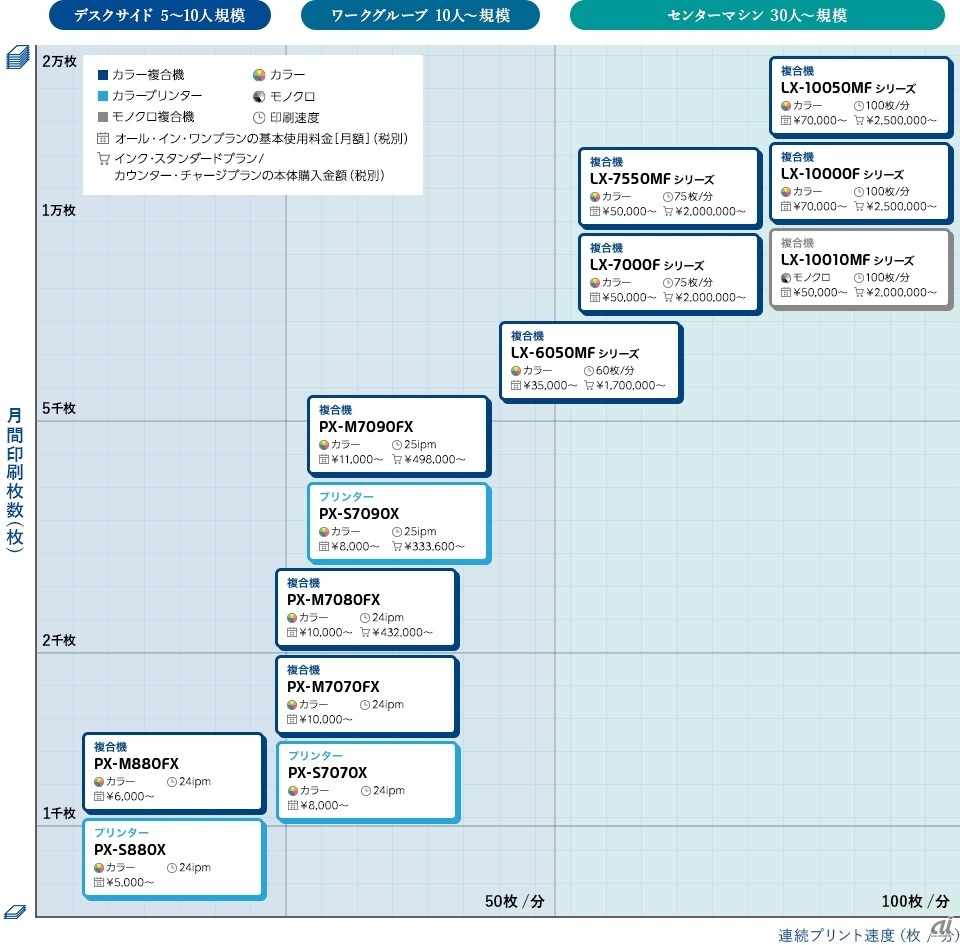The image size is (960, 945).
Task: Click the color icon on LX-7550MF card
Action: click(x=594, y=197)
